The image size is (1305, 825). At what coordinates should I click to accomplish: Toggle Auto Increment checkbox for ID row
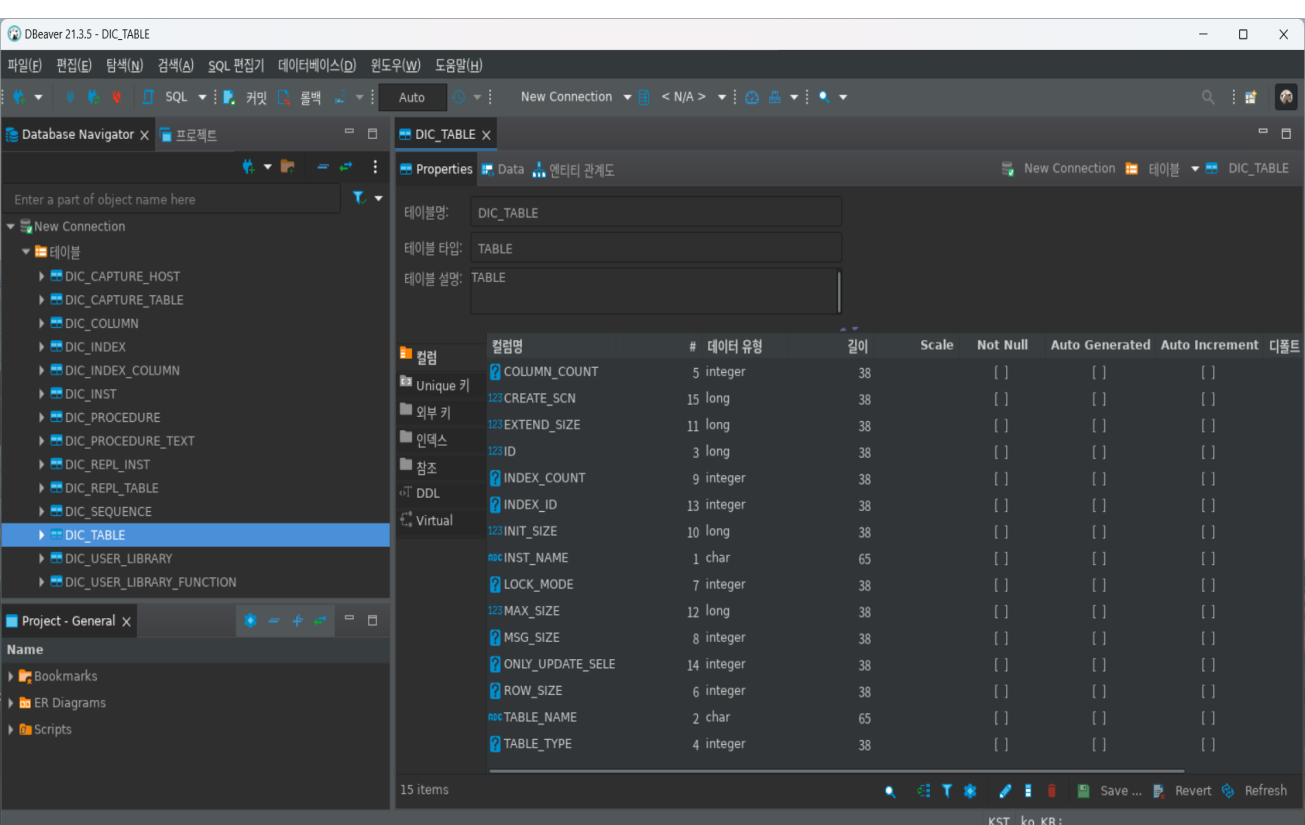1208,452
